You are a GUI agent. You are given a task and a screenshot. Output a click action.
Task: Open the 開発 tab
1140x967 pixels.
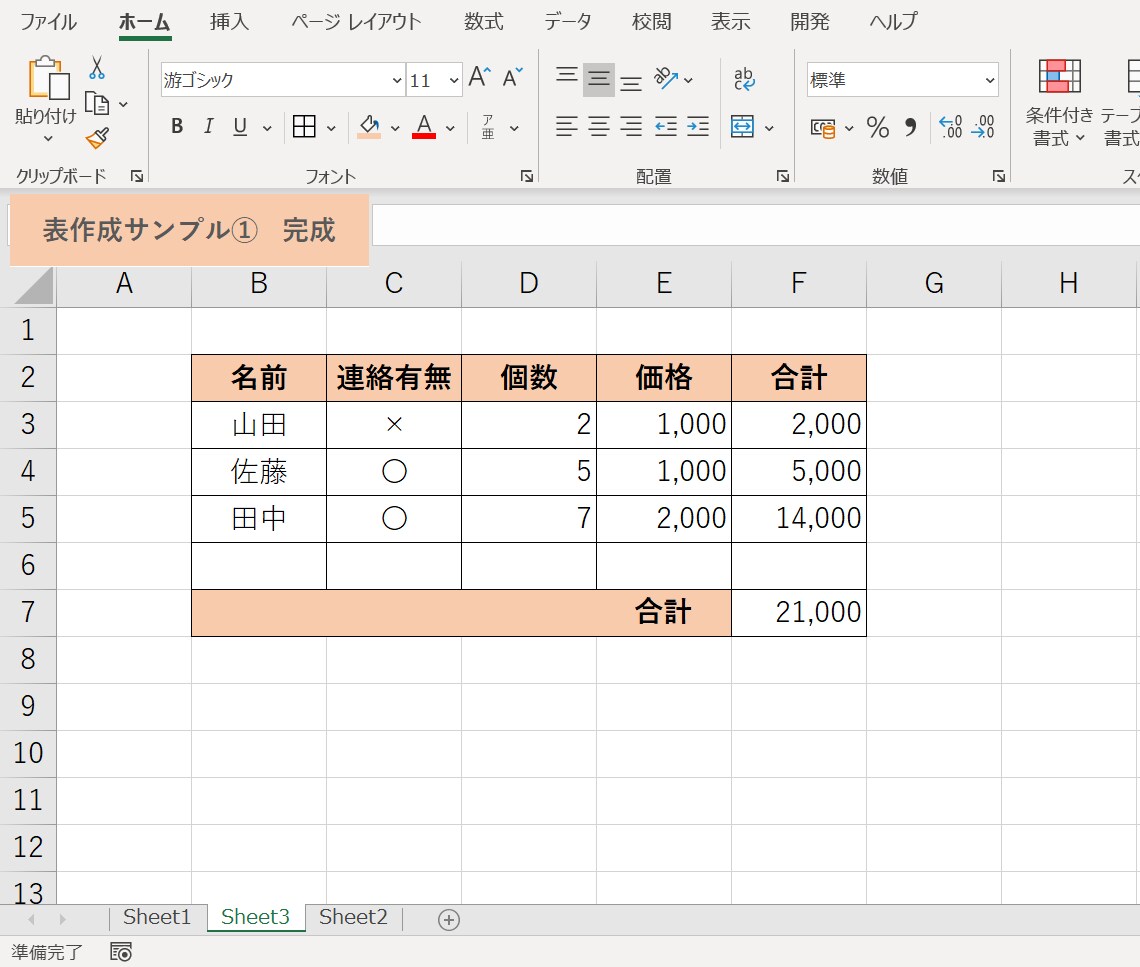[x=810, y=22]
